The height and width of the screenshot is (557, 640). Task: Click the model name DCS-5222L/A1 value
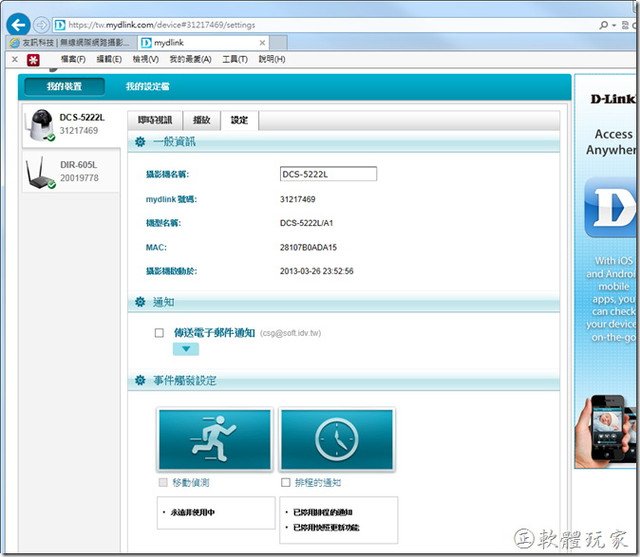(x=307, y=223)
